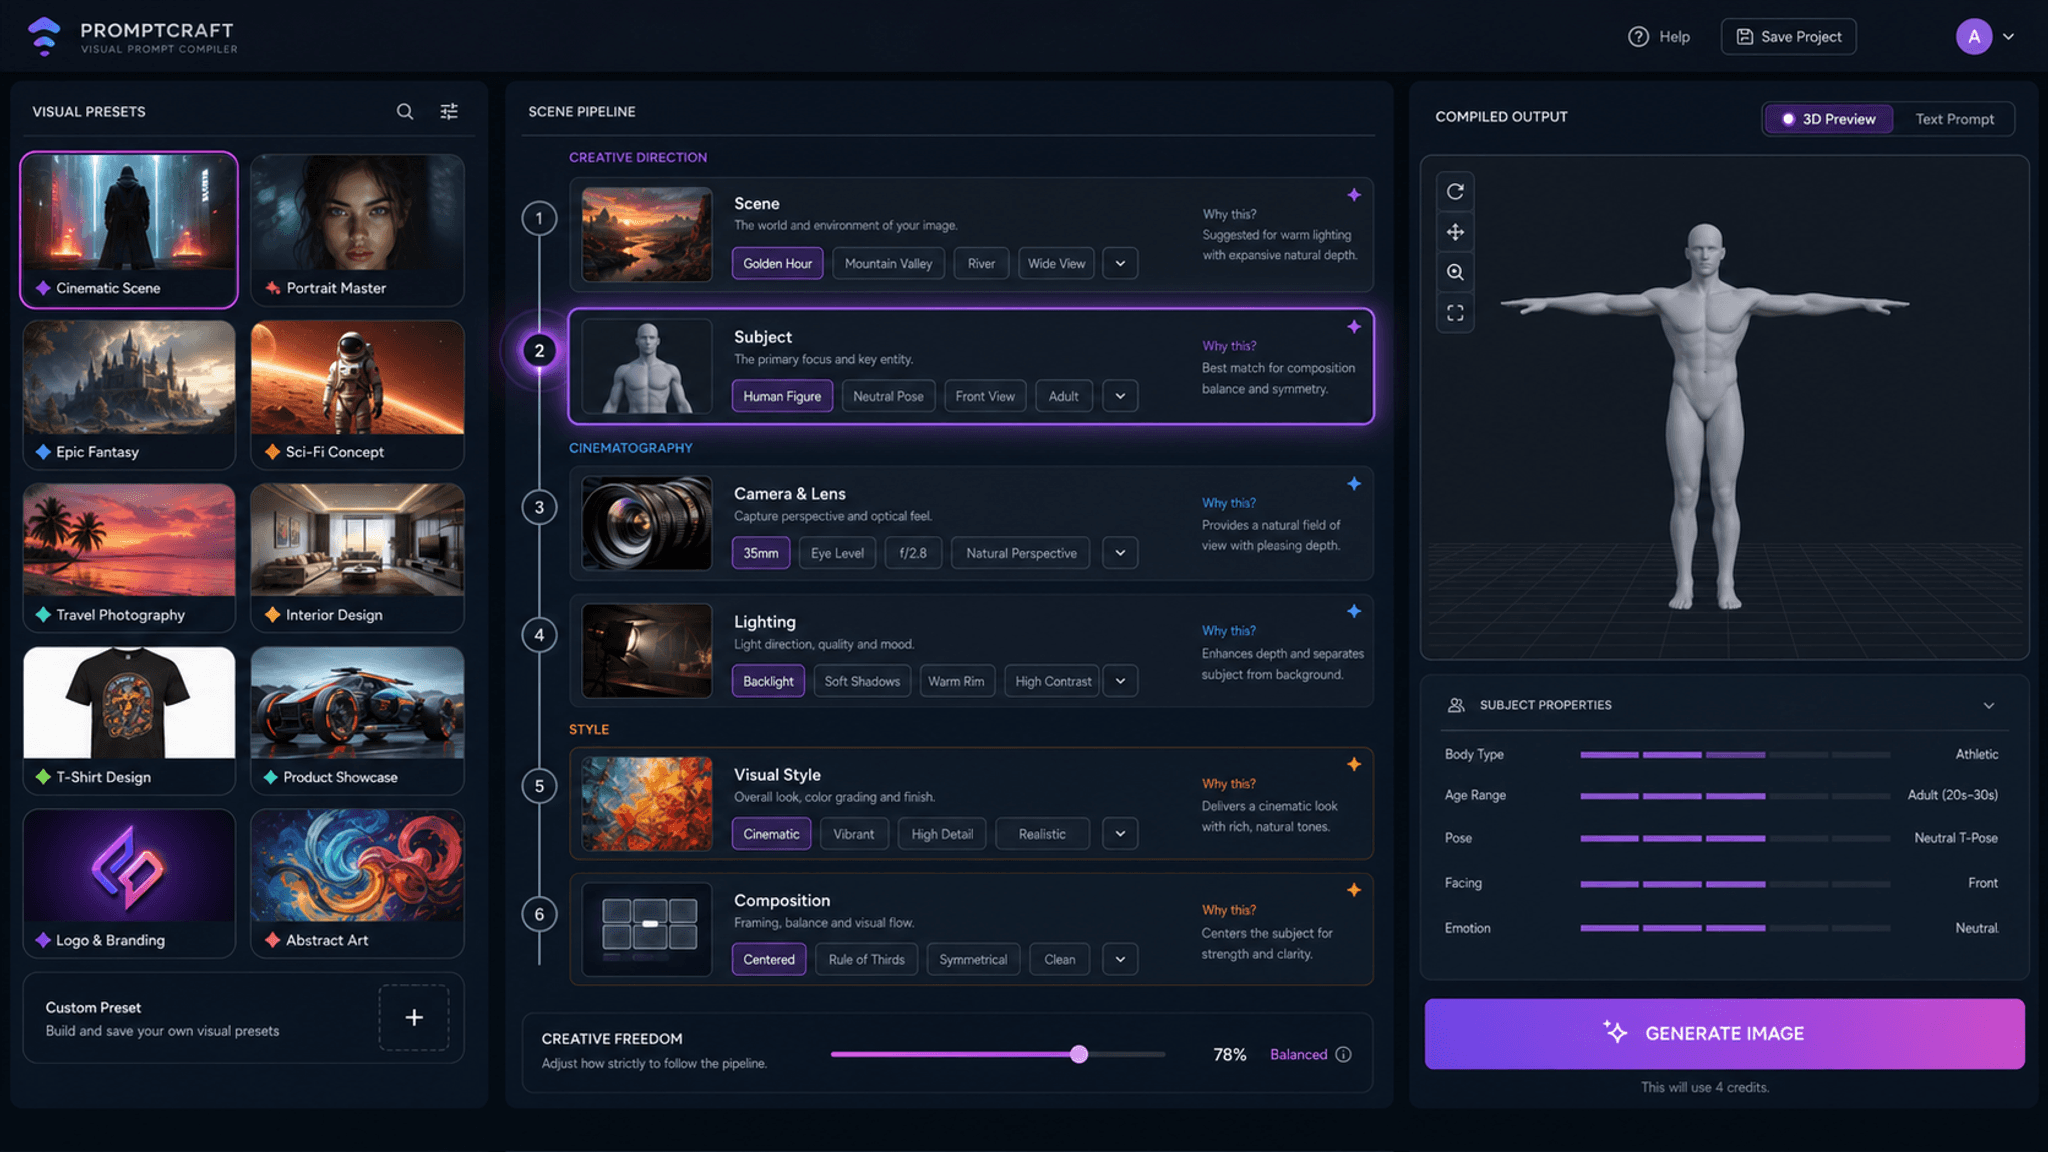2048x1152 pixels.
Task: Click the sparkle icon on Subject card
Action: pyautogui.click(x=1354, y=327)
